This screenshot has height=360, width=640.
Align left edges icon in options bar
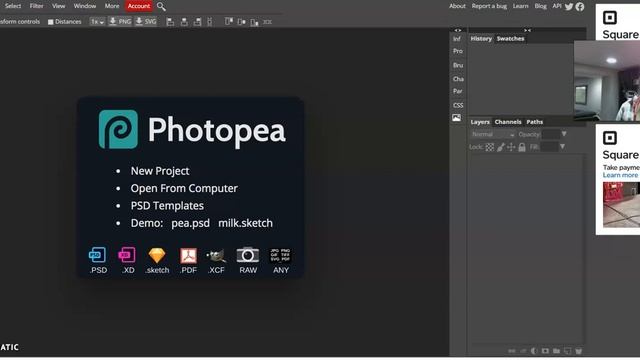(x=170, y=22)
